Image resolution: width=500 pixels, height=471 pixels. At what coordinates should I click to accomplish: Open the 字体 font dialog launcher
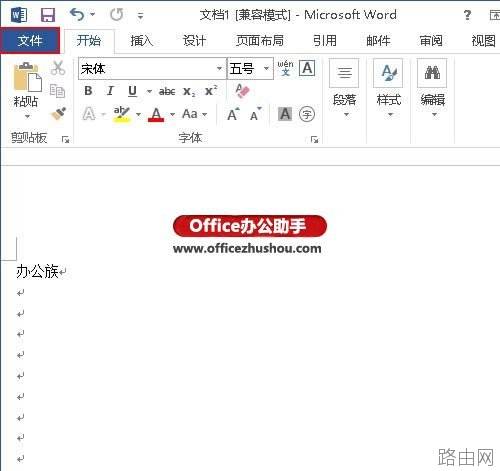(314, 140)
